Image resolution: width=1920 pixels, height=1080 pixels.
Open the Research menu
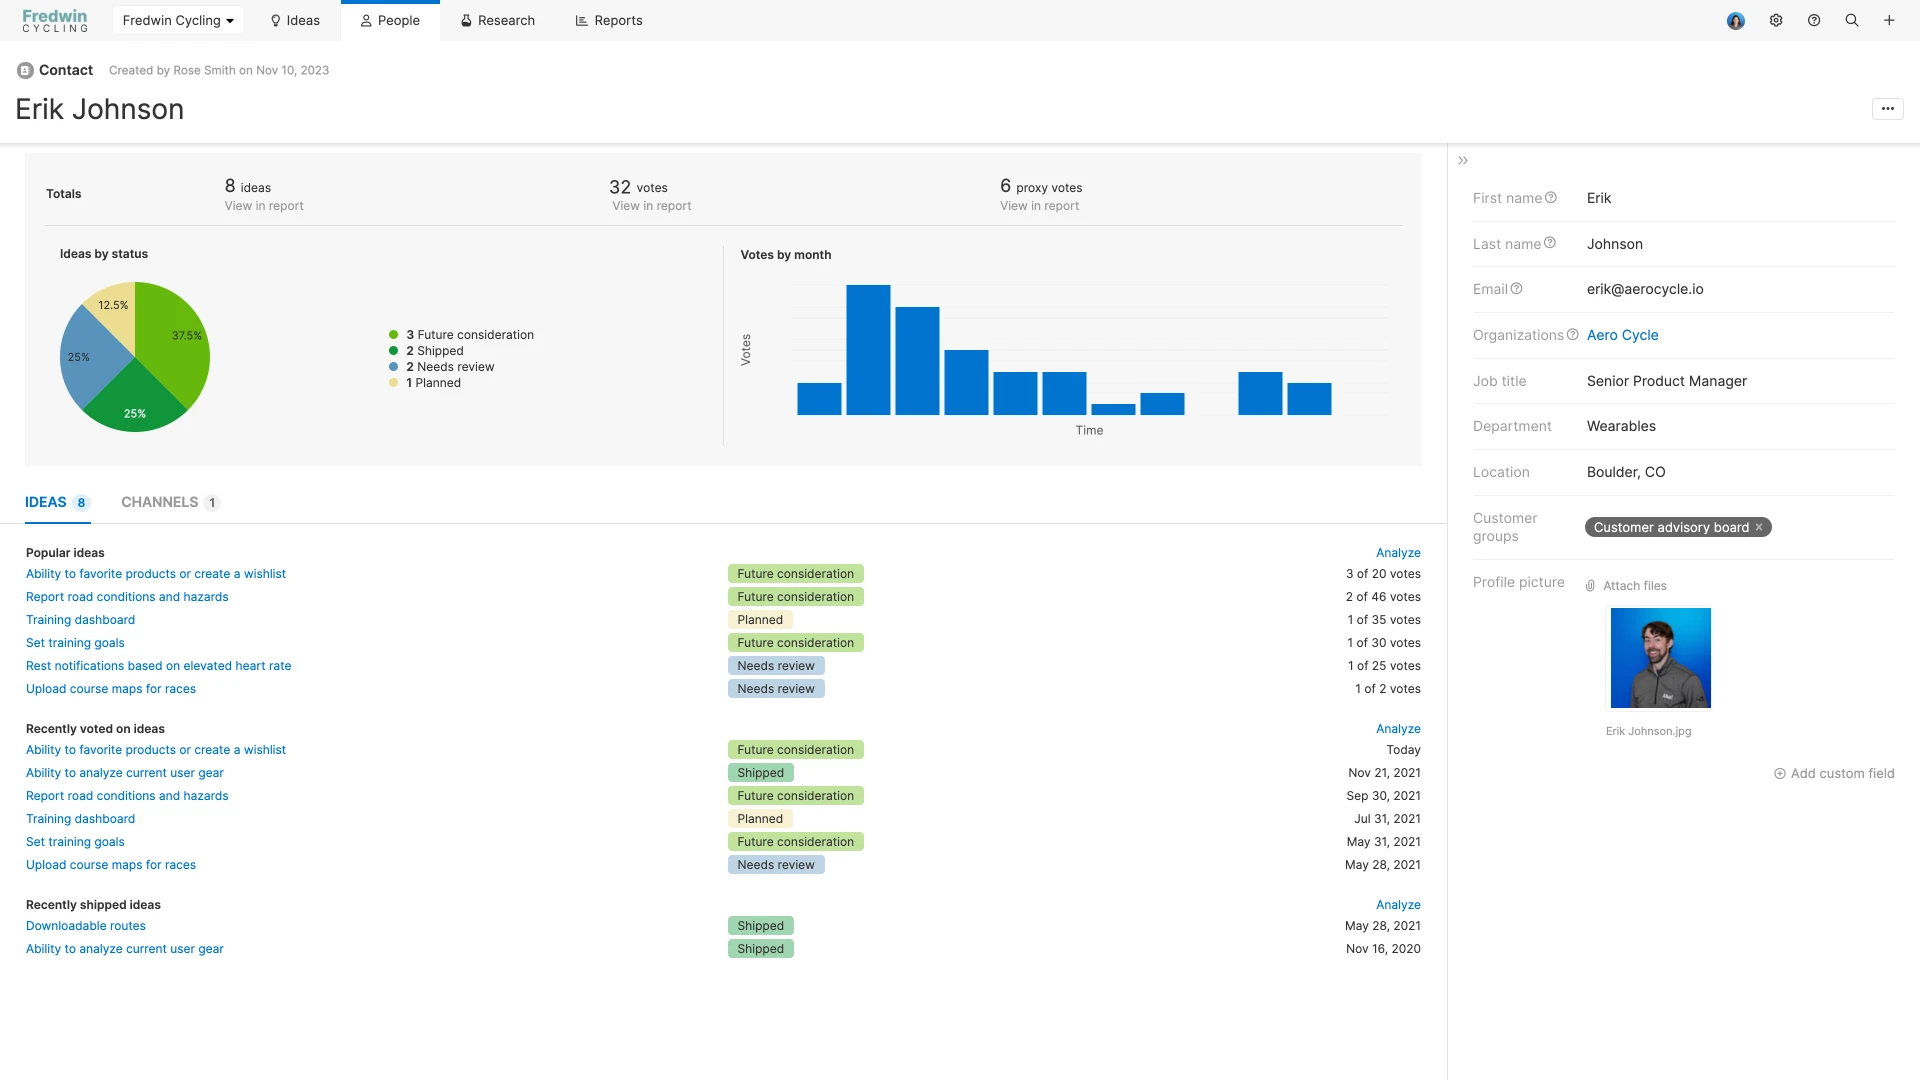point(497,20)
